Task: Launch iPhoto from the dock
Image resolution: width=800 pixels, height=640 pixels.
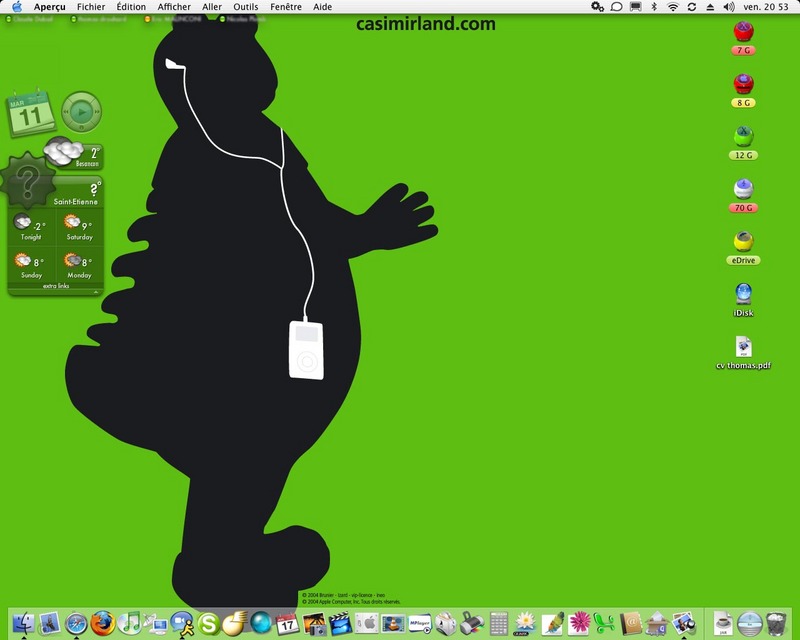Action: pyautogui.click(x=314, y=624)
